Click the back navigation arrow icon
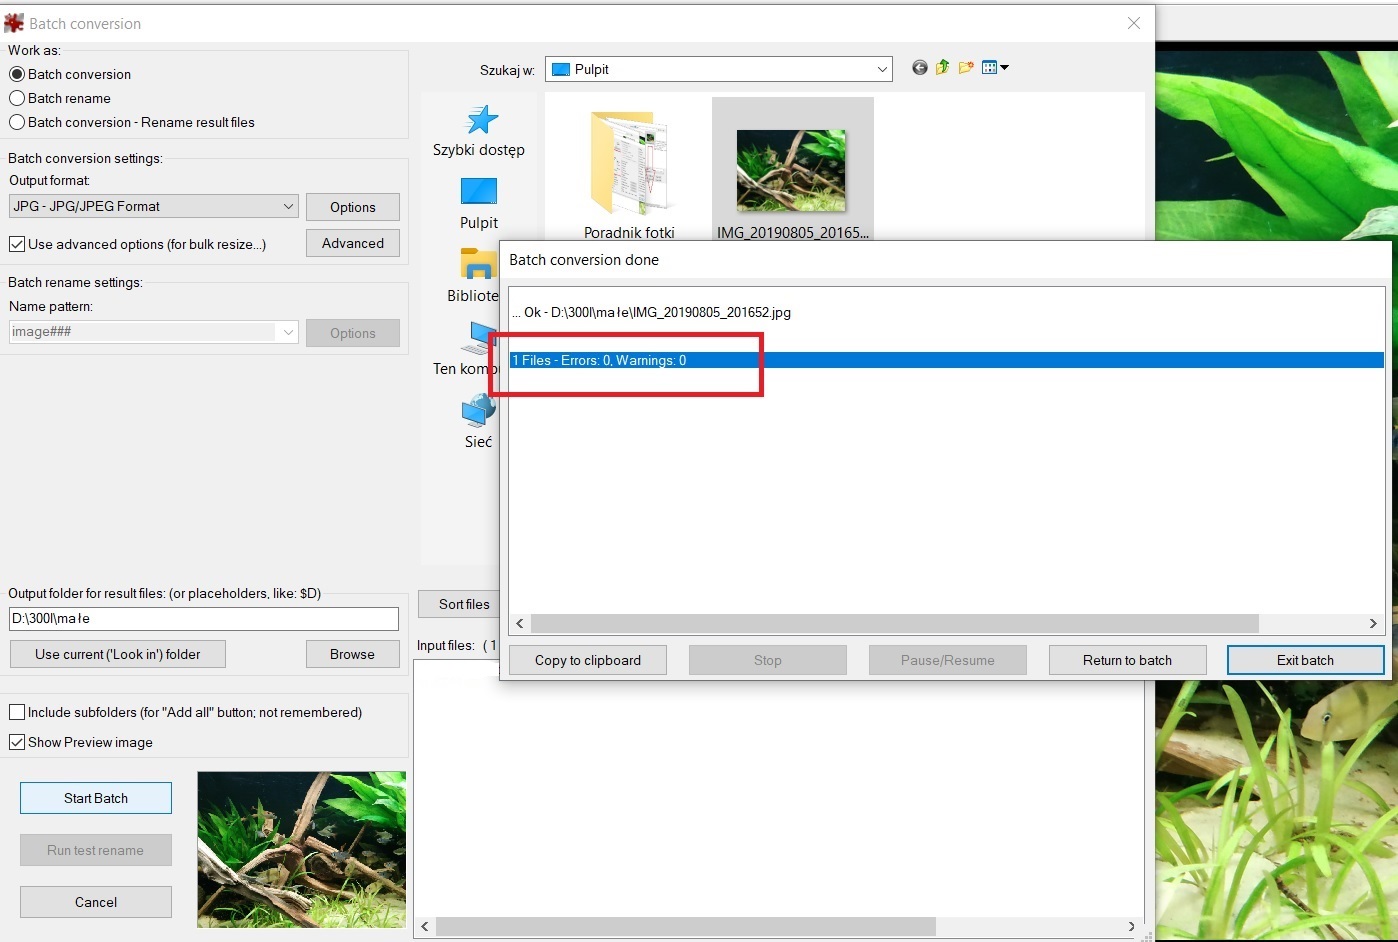Viewport: 1398px width, 942px height. 919,68
